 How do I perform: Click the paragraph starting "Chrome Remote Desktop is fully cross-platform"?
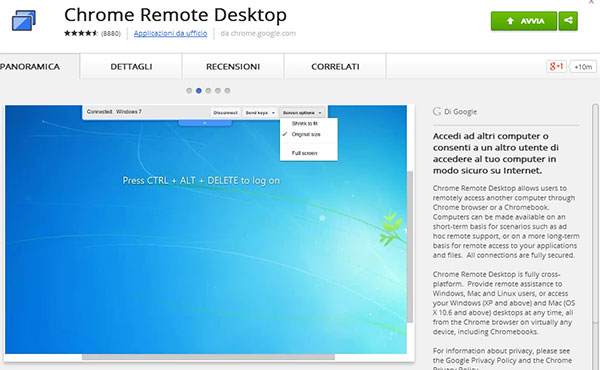[x=504, y=303]
